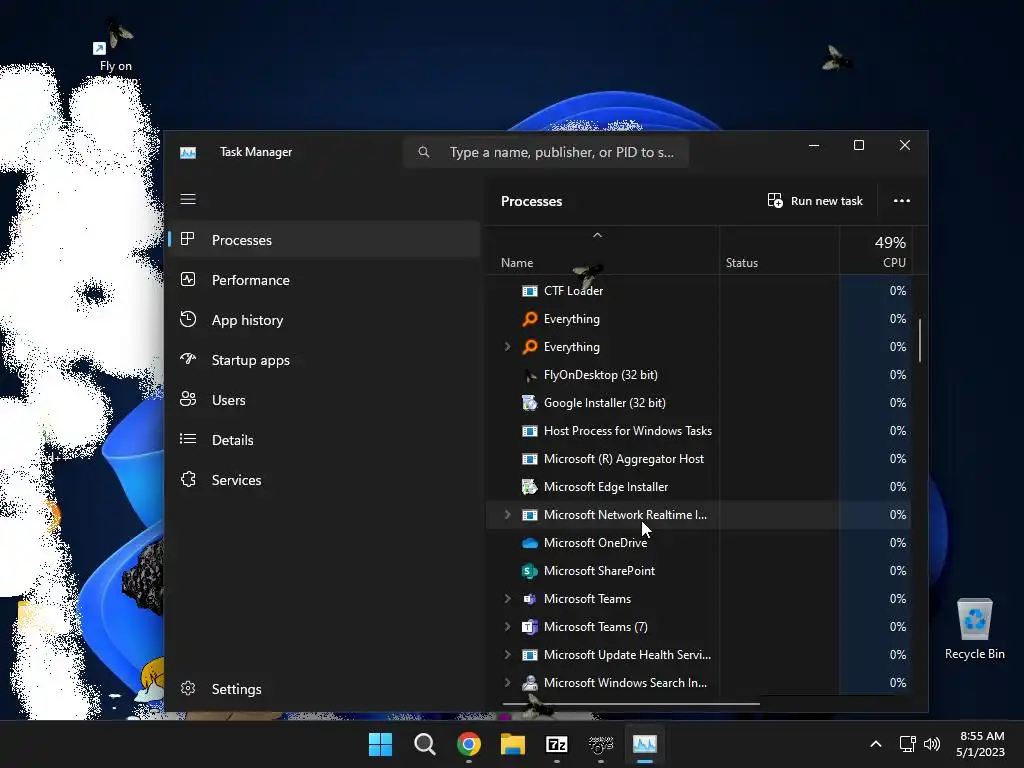Expand the Microsoft Teams (7) group
This screenshot has width=1024, height=768.
tap(507, 627)
